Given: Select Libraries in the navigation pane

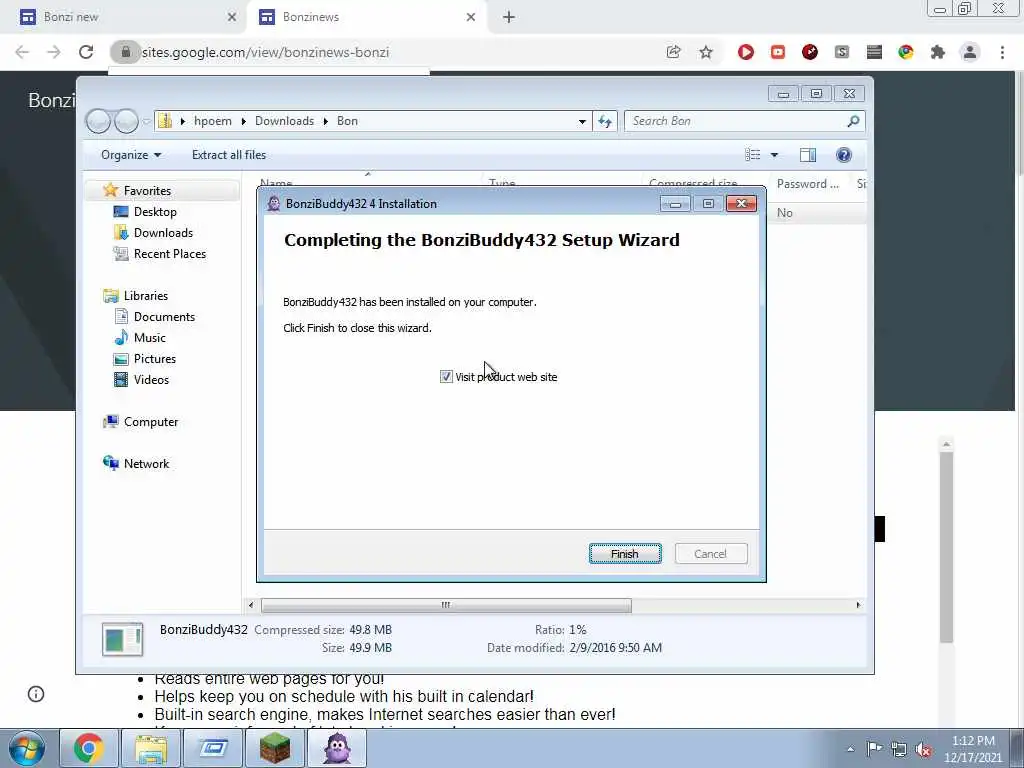Looking at the screenshot, I should pos(146,295).
